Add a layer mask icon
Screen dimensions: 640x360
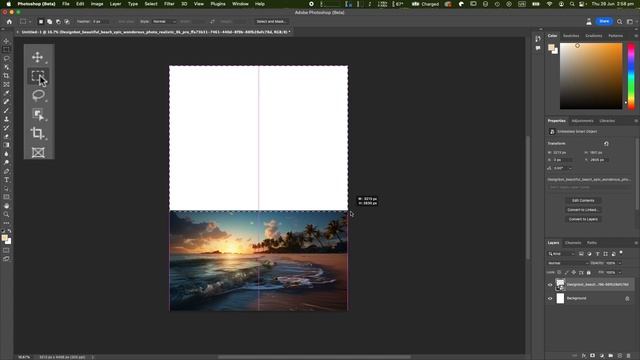tap(593, 356)
